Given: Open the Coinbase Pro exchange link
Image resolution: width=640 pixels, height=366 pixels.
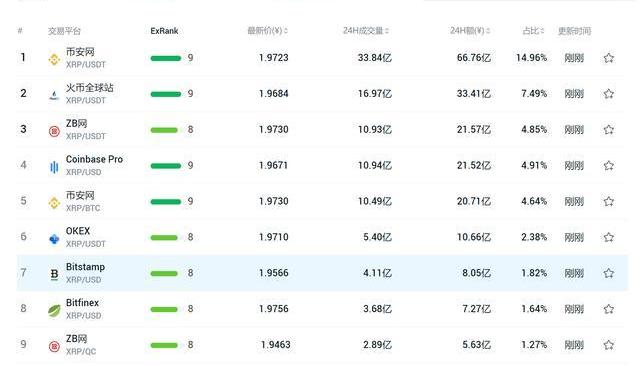Looking at the screenshot, I should click(94, 159).
